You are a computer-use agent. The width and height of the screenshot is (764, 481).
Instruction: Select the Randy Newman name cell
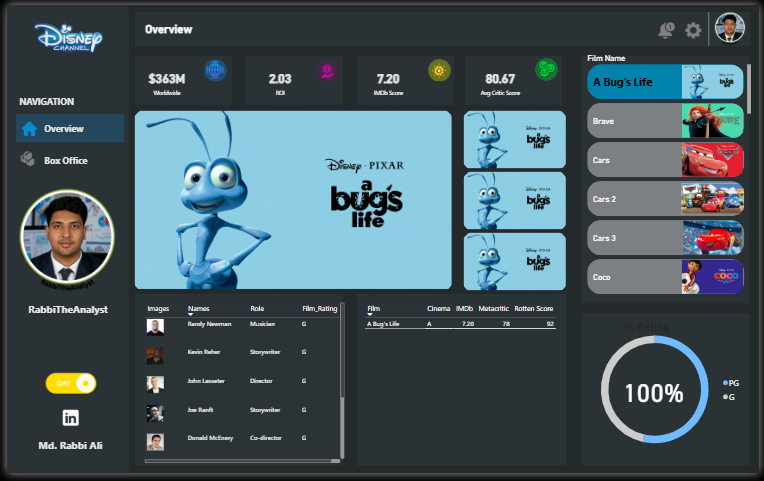(210, 324)
